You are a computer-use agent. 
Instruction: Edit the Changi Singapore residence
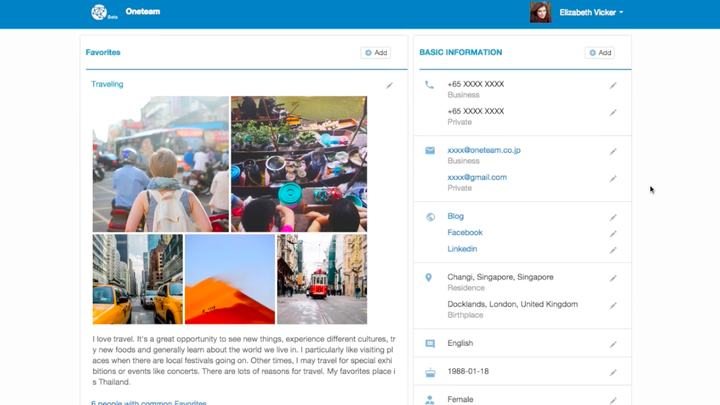click(x=613, y=278)
